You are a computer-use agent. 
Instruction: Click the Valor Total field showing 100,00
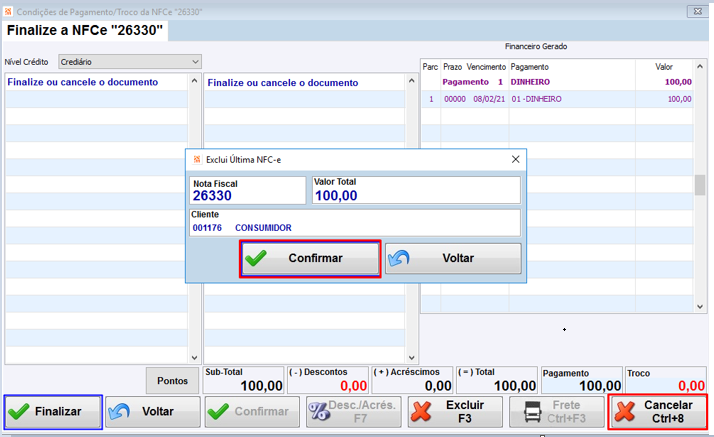(416, 190)
